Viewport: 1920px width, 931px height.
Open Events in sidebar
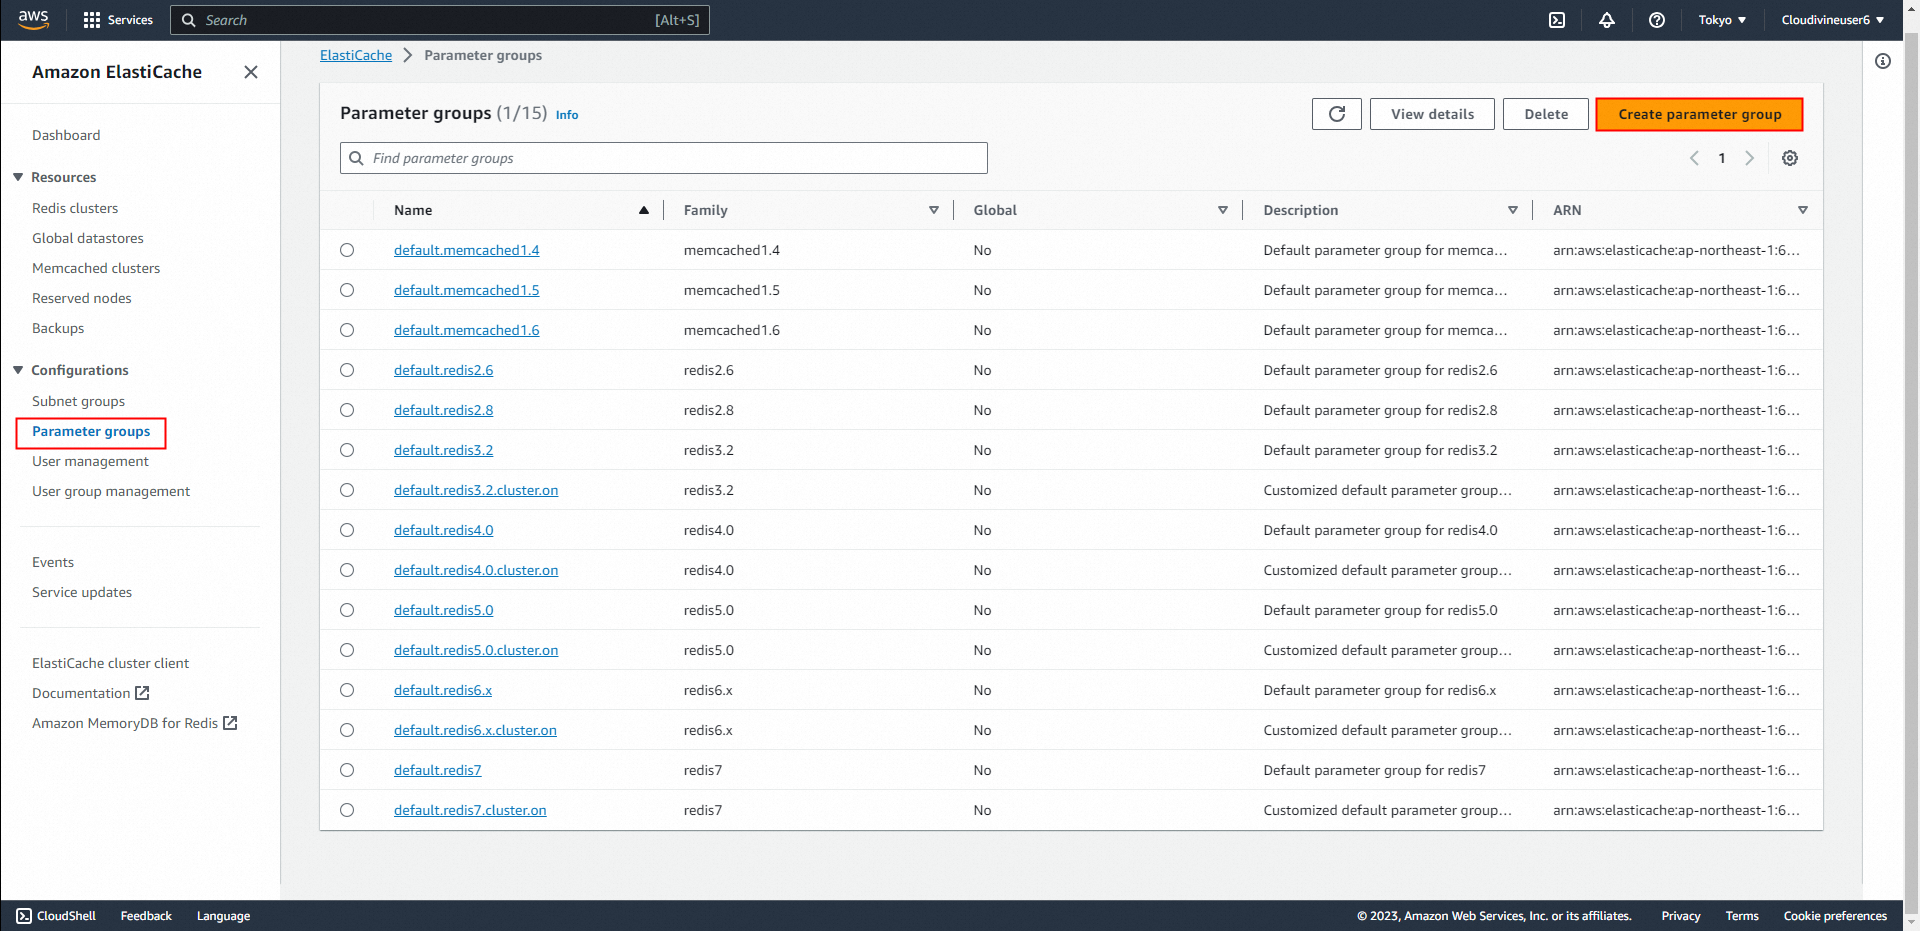coord(53,562)
